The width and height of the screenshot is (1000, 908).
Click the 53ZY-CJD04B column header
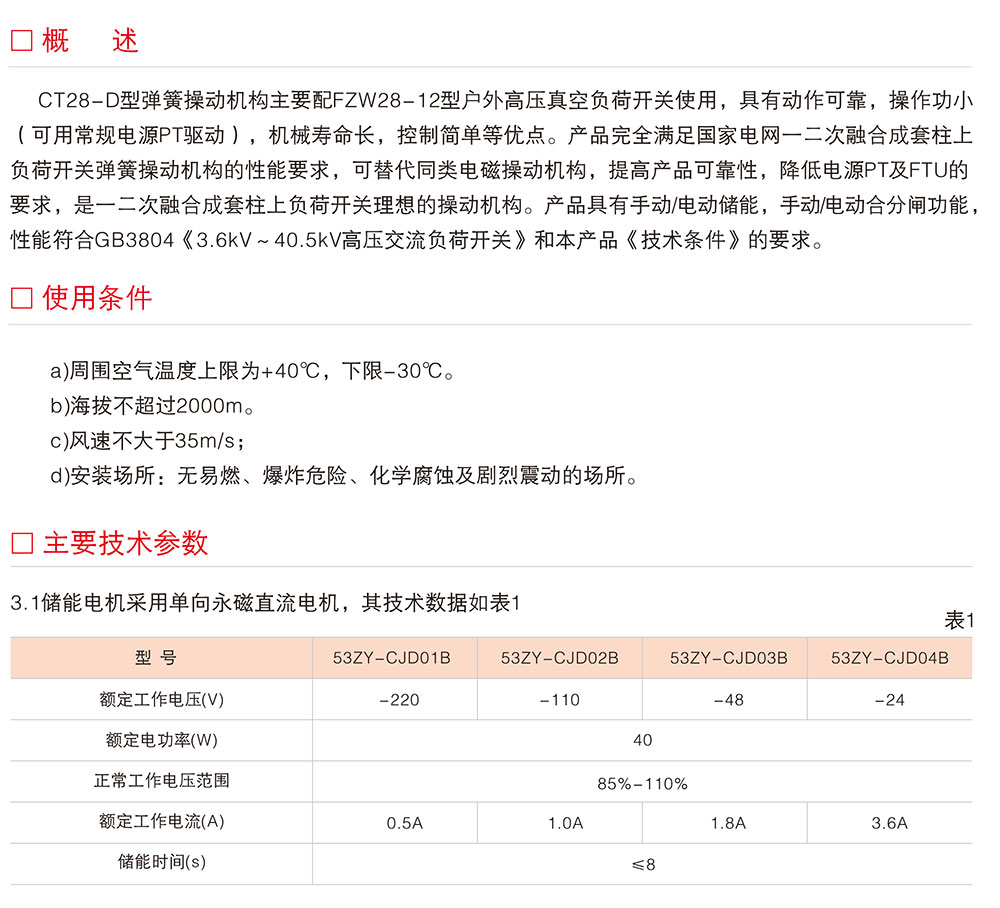pyautogui.click(x=890, y=658)
